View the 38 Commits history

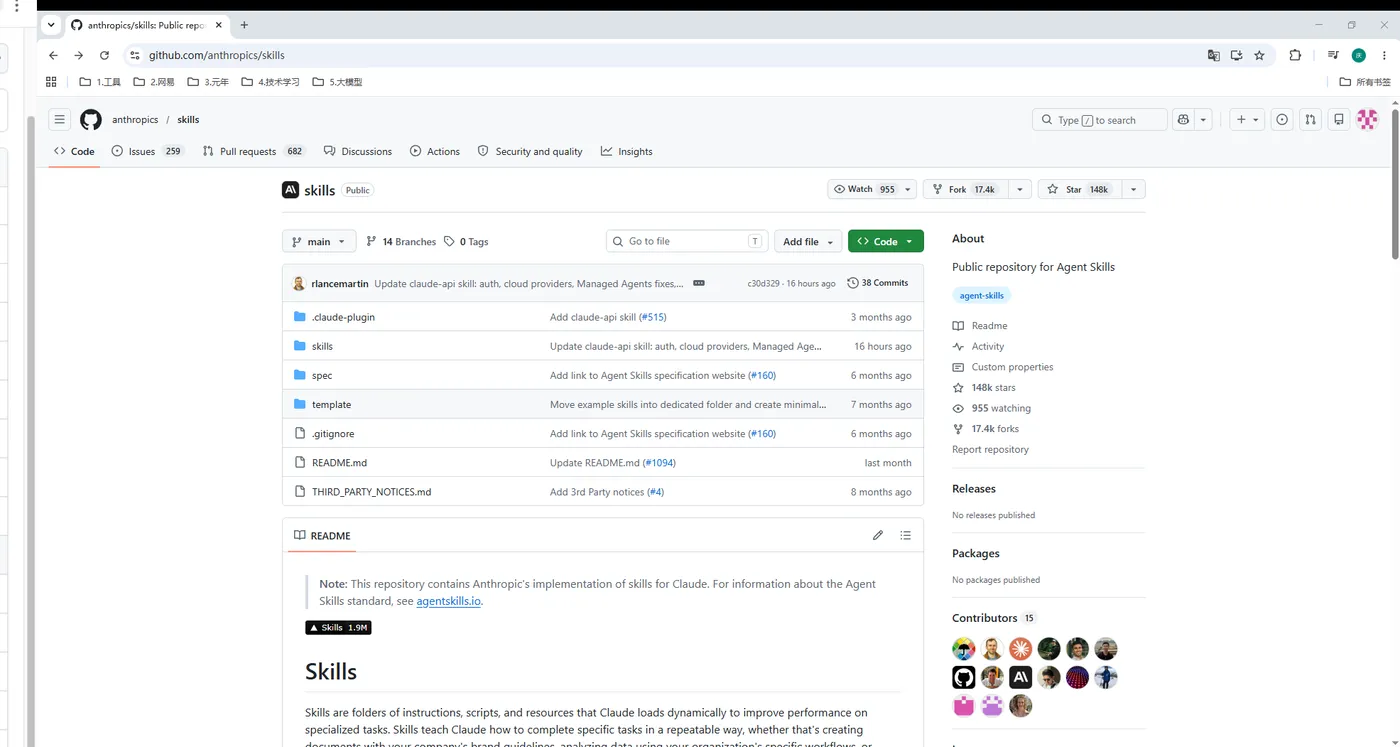[878, 283]
